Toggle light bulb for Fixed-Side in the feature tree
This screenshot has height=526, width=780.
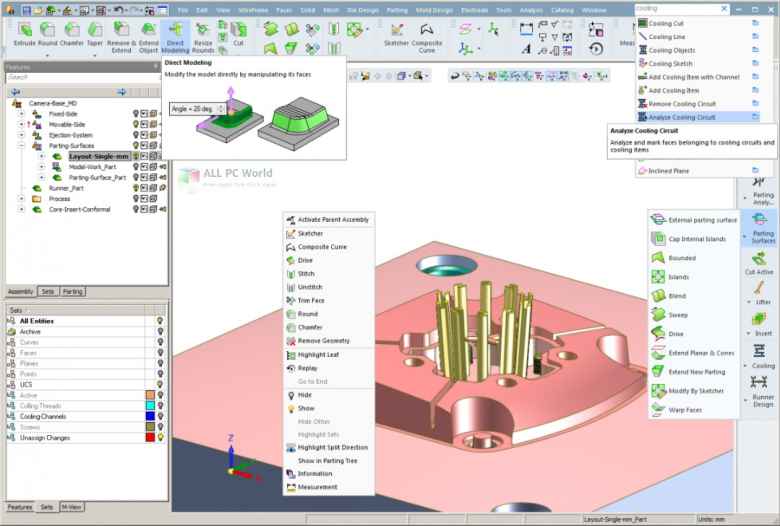[x=136, y=114]
